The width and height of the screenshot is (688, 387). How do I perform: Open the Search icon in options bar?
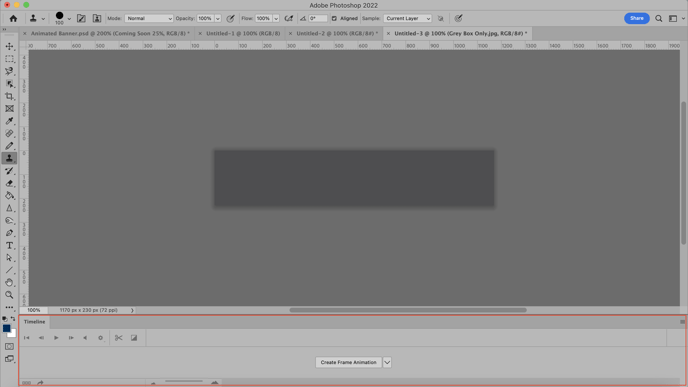[659, 18]
